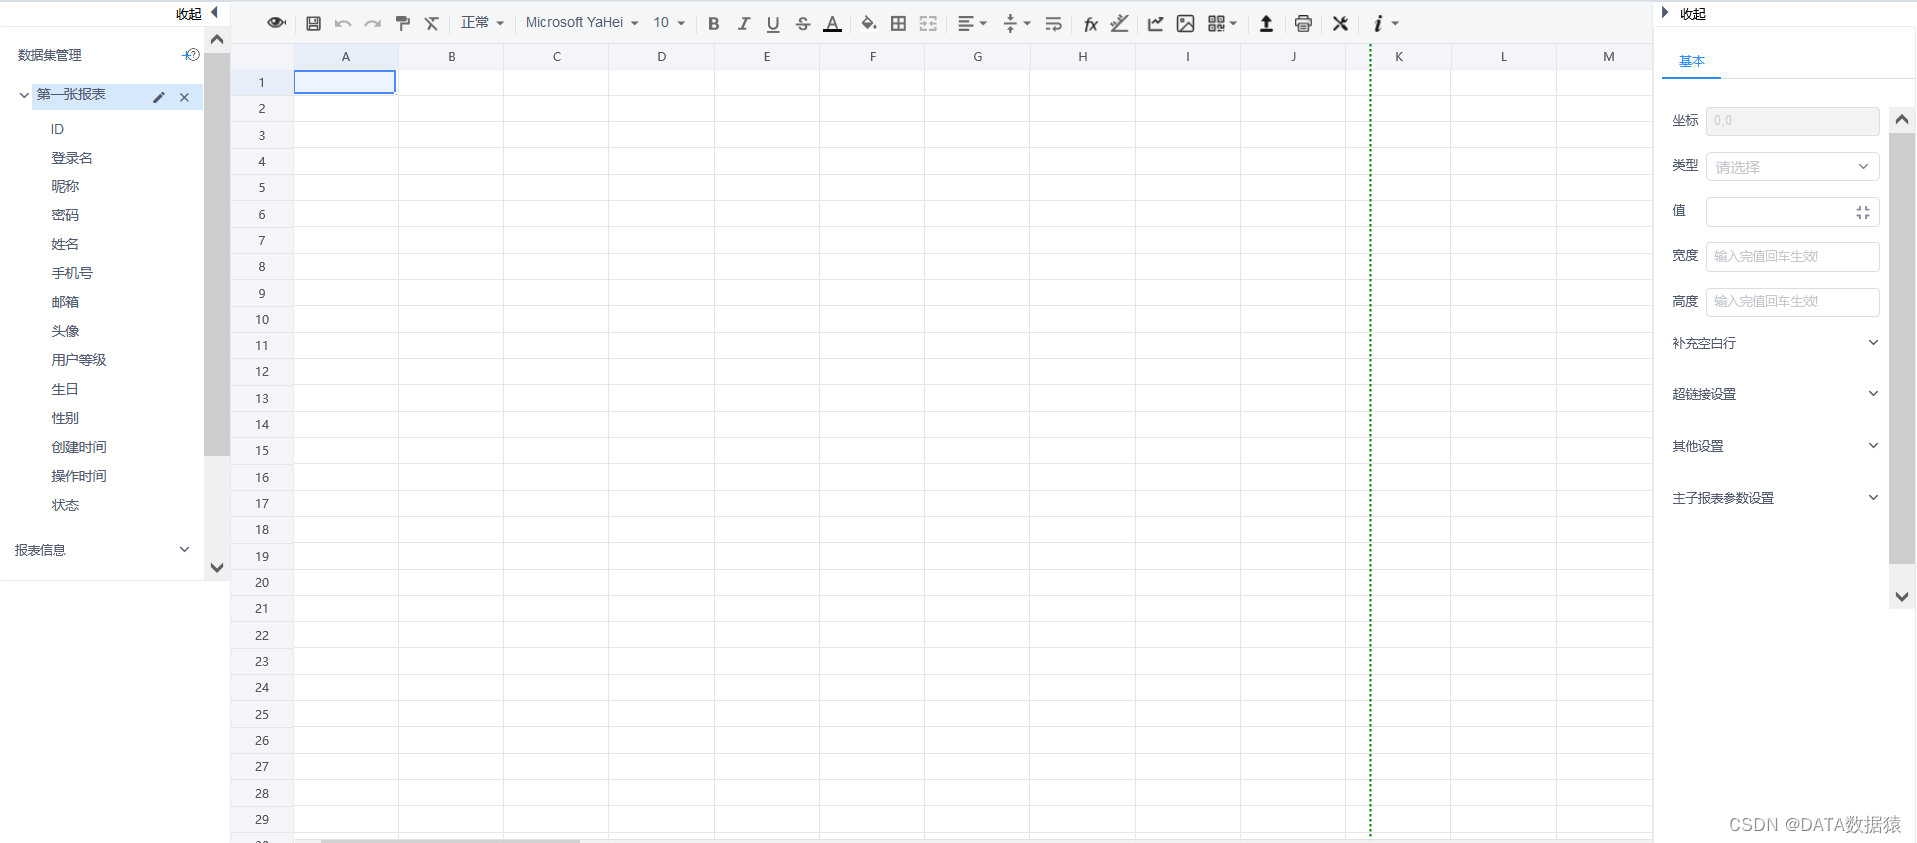The height and width of the screenshot is (843, 1917).
Task: Open the horizontal alignment dropdown
Action: click(x=972, y=23)
